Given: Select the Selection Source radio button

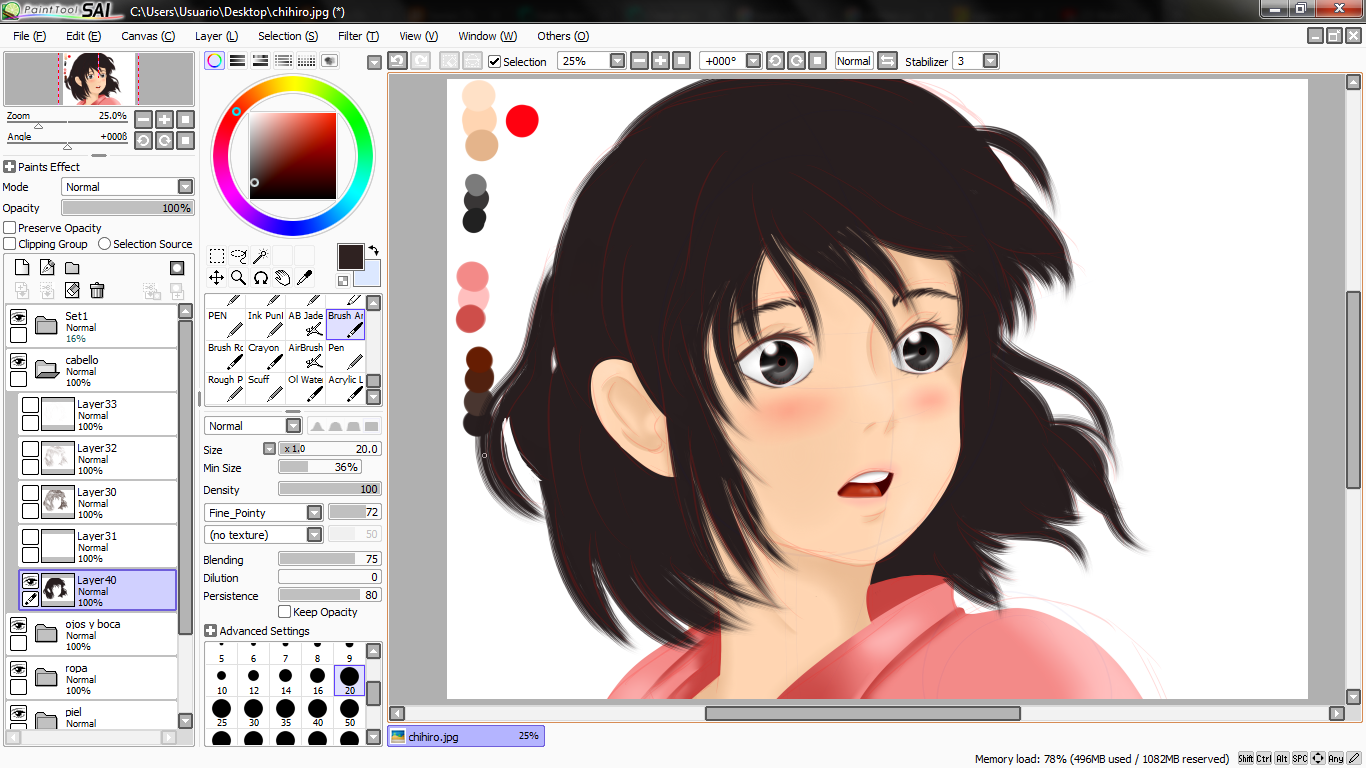Looking at the screenshot, I should coord(104,244).
